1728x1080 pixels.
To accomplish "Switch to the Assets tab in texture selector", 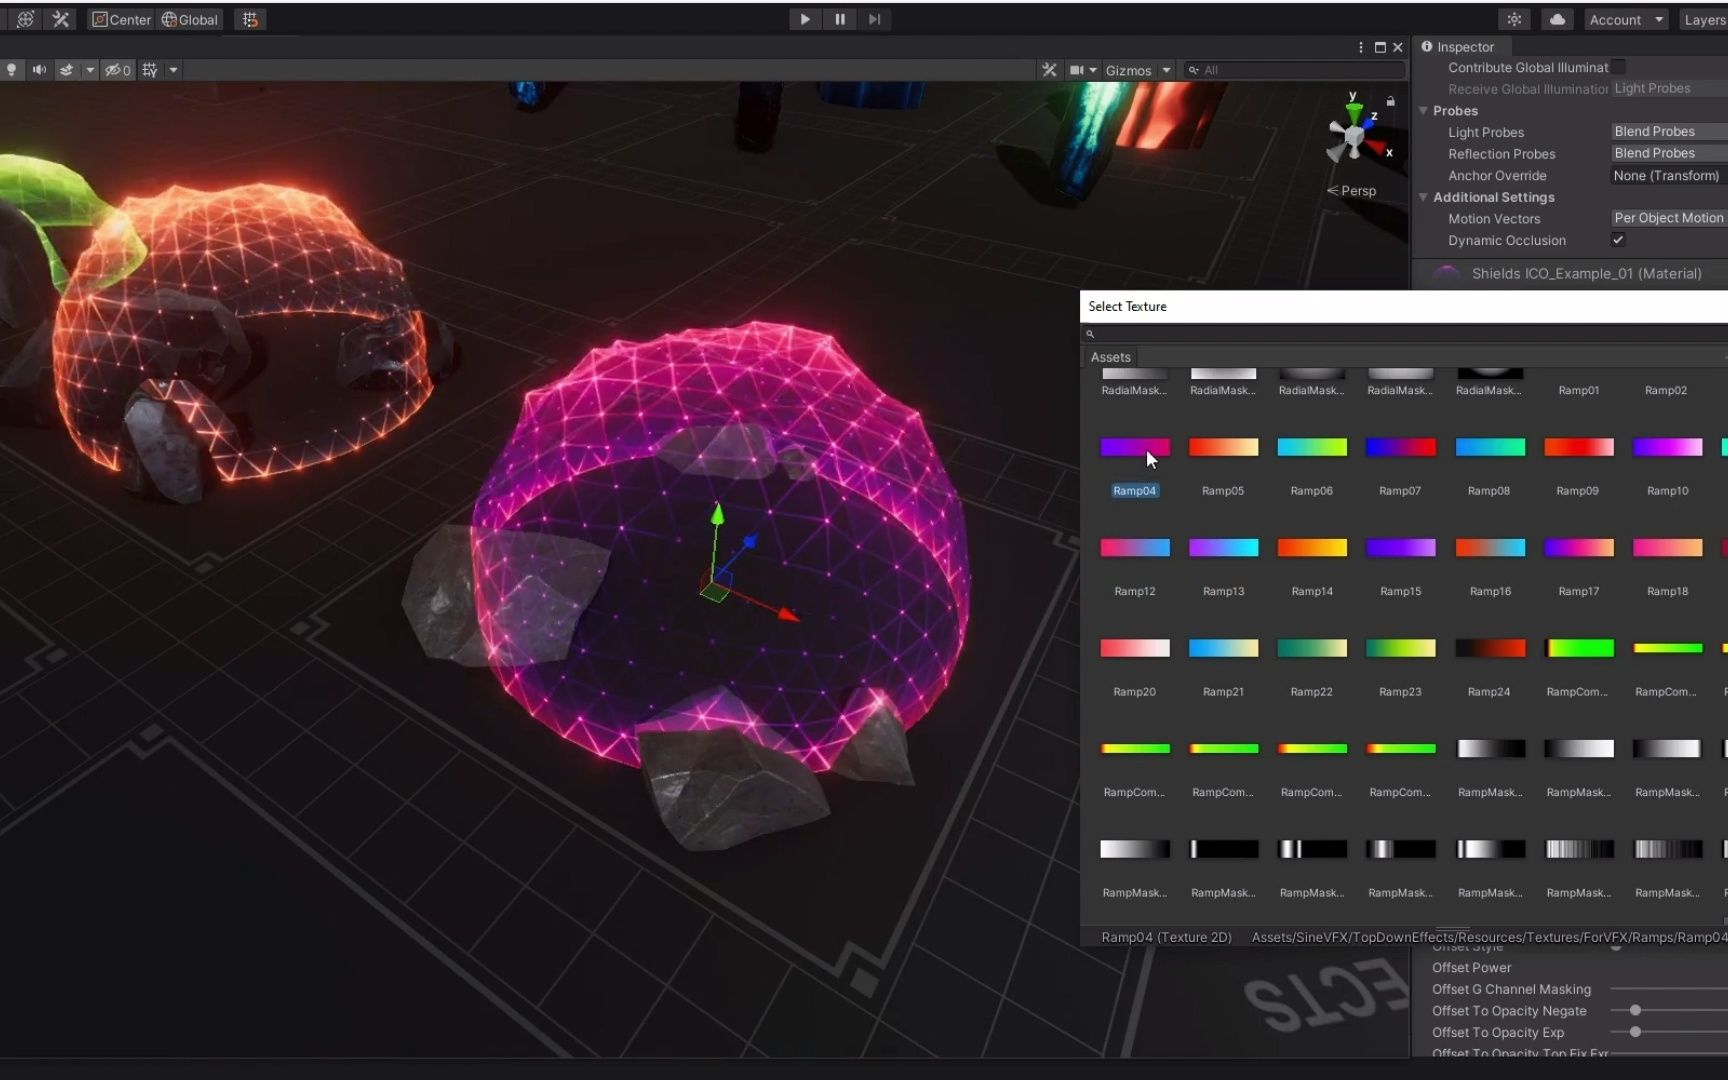I will coord(1110,357).
